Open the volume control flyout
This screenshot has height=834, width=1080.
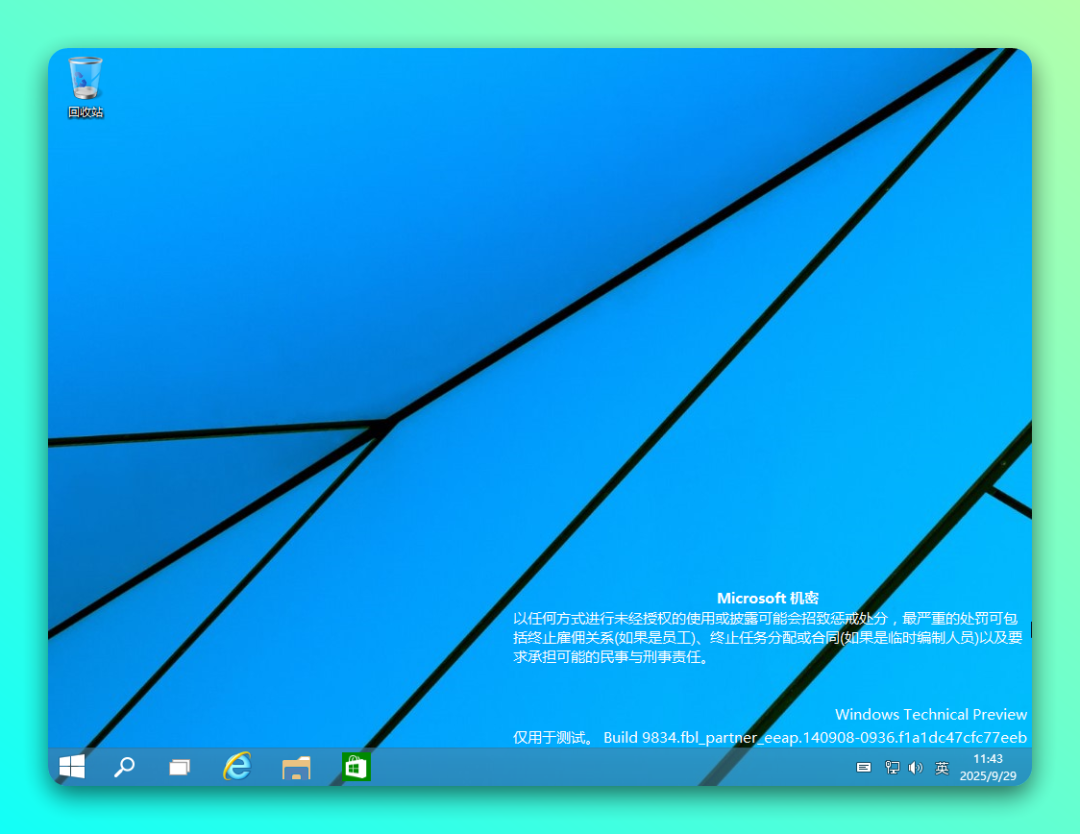[x=915, y=769]
